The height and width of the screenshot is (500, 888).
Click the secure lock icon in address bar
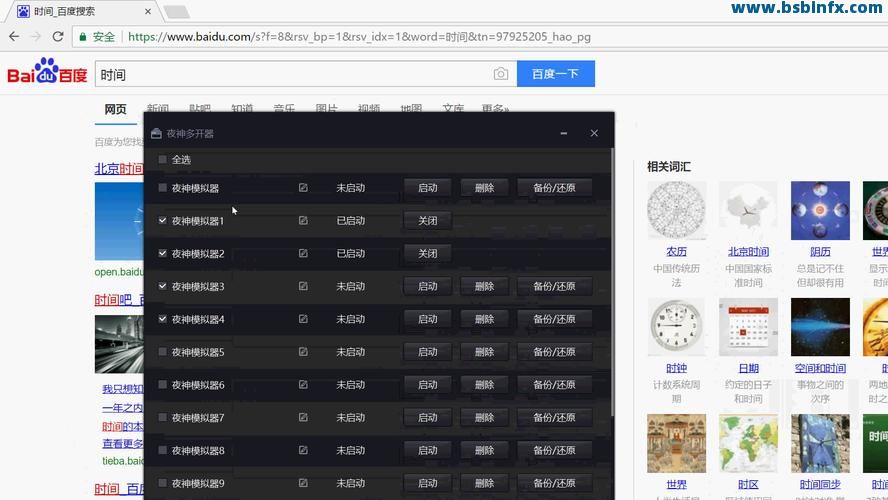pyautogui.click(x=83, y=37)
